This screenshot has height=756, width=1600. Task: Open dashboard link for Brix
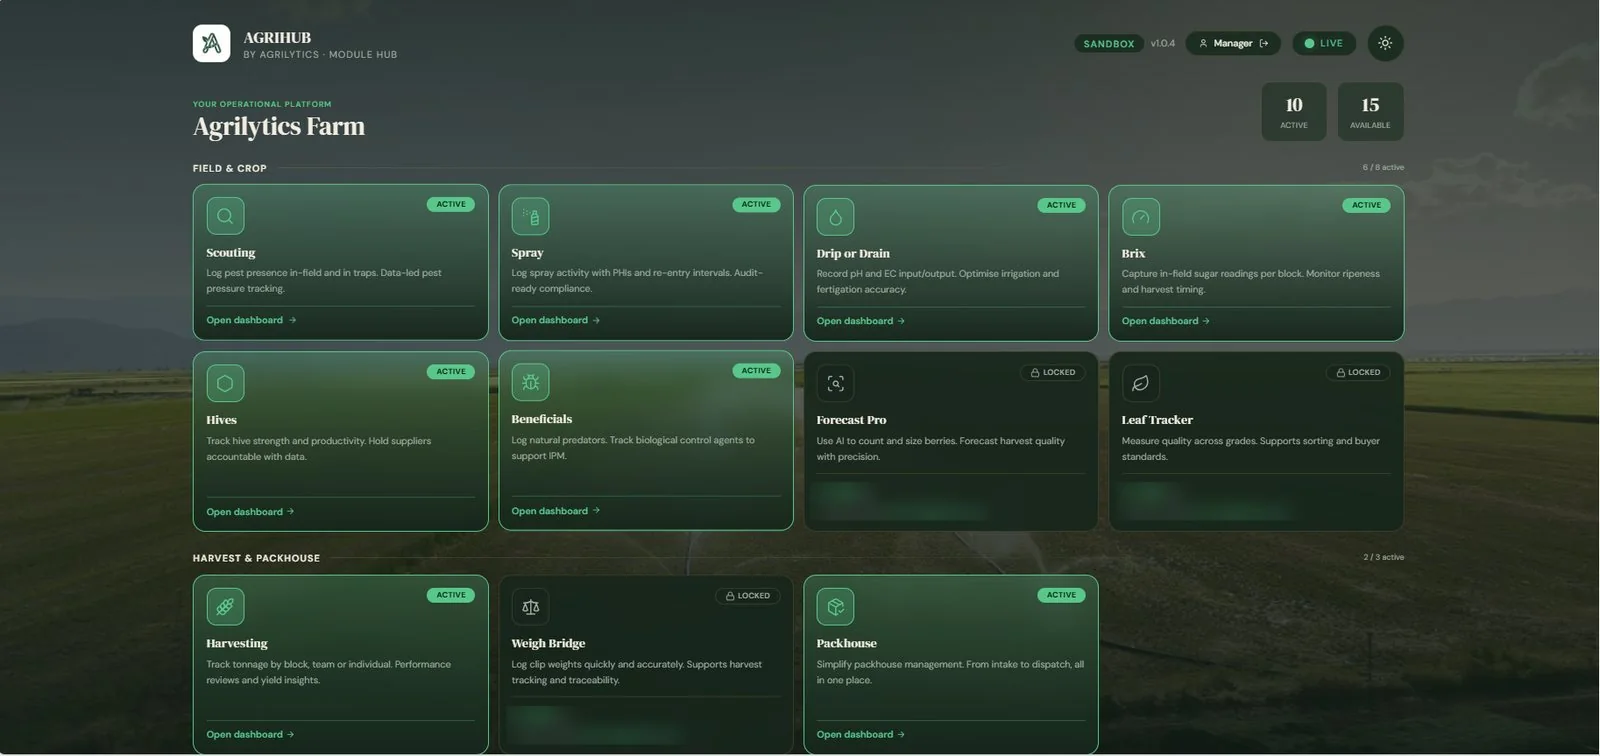1166,321
